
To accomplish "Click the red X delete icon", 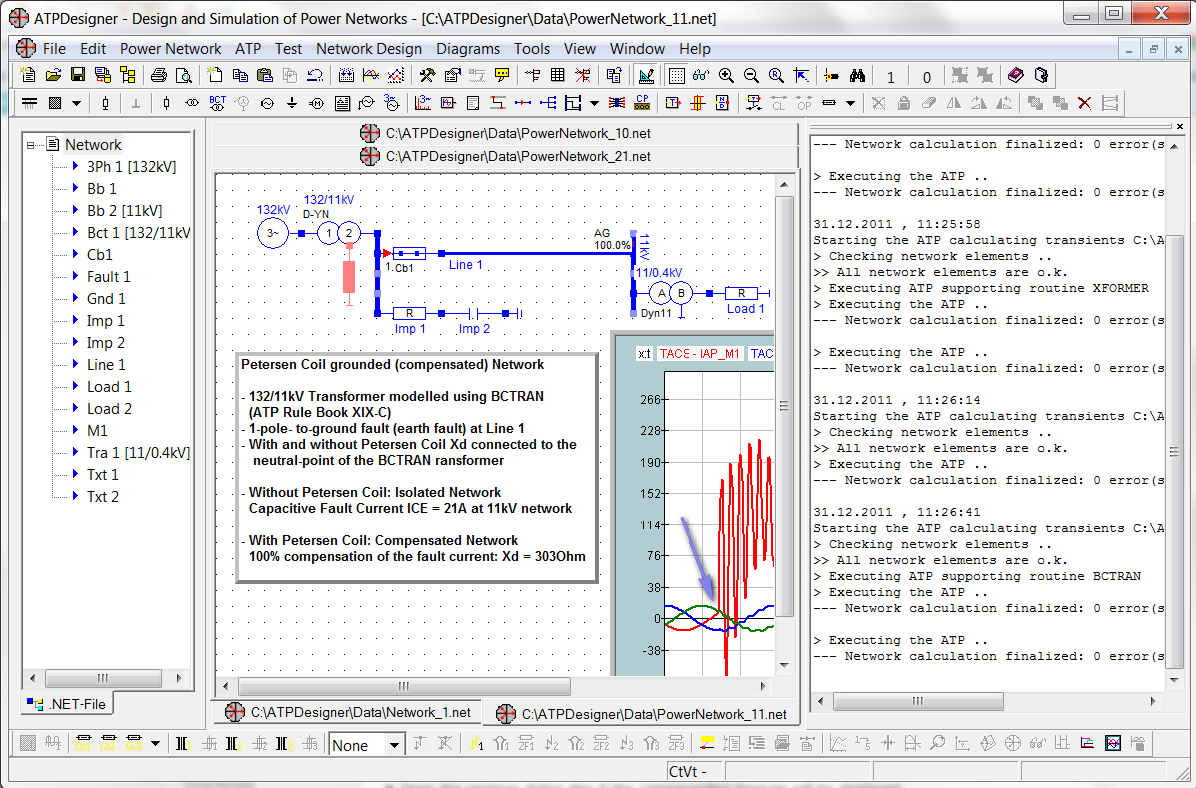I will click(x=1084, y=102).
